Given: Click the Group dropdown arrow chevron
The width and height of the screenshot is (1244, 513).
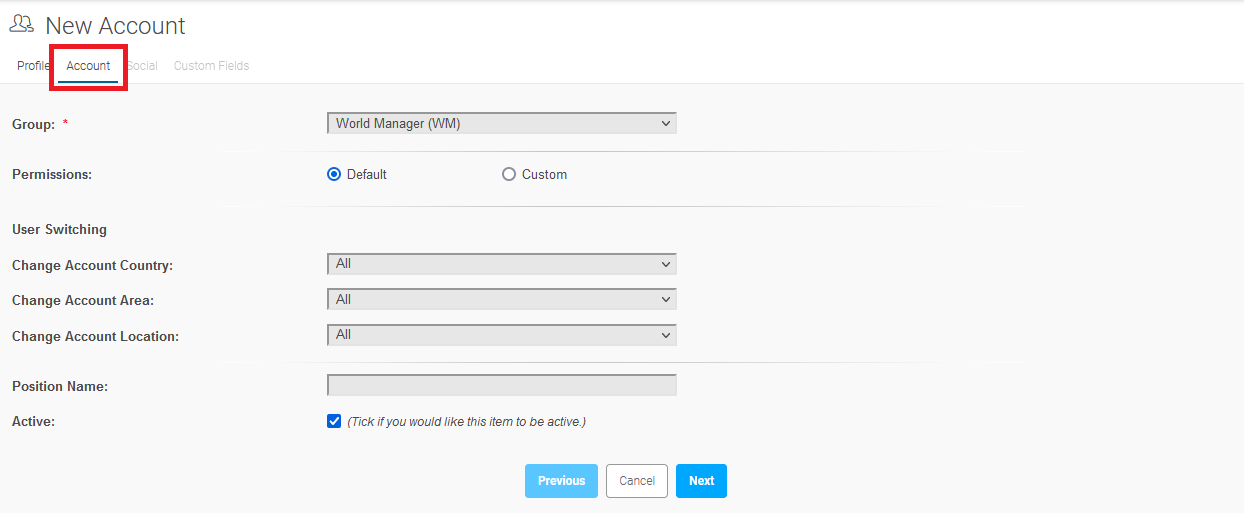Looking at the screenshot, I should [x=666, y=123].
